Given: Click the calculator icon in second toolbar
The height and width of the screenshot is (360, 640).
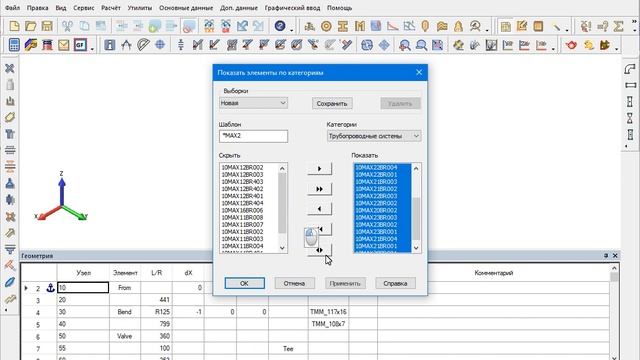Looking at the screenshot, I should [x=14, y=44].
